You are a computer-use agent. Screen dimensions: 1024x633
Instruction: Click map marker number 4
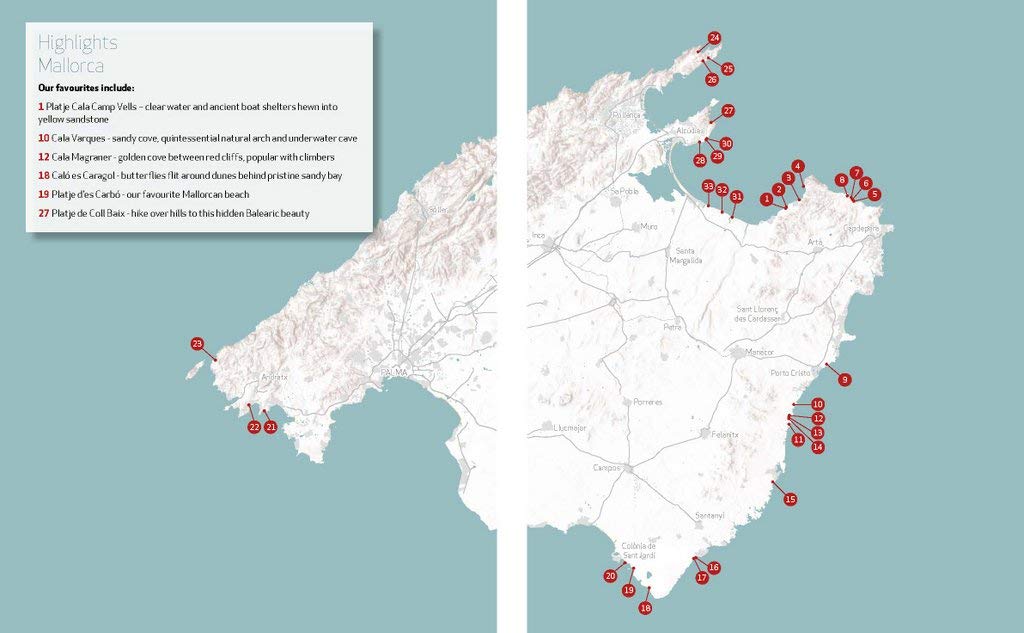(x=797, y=166)
